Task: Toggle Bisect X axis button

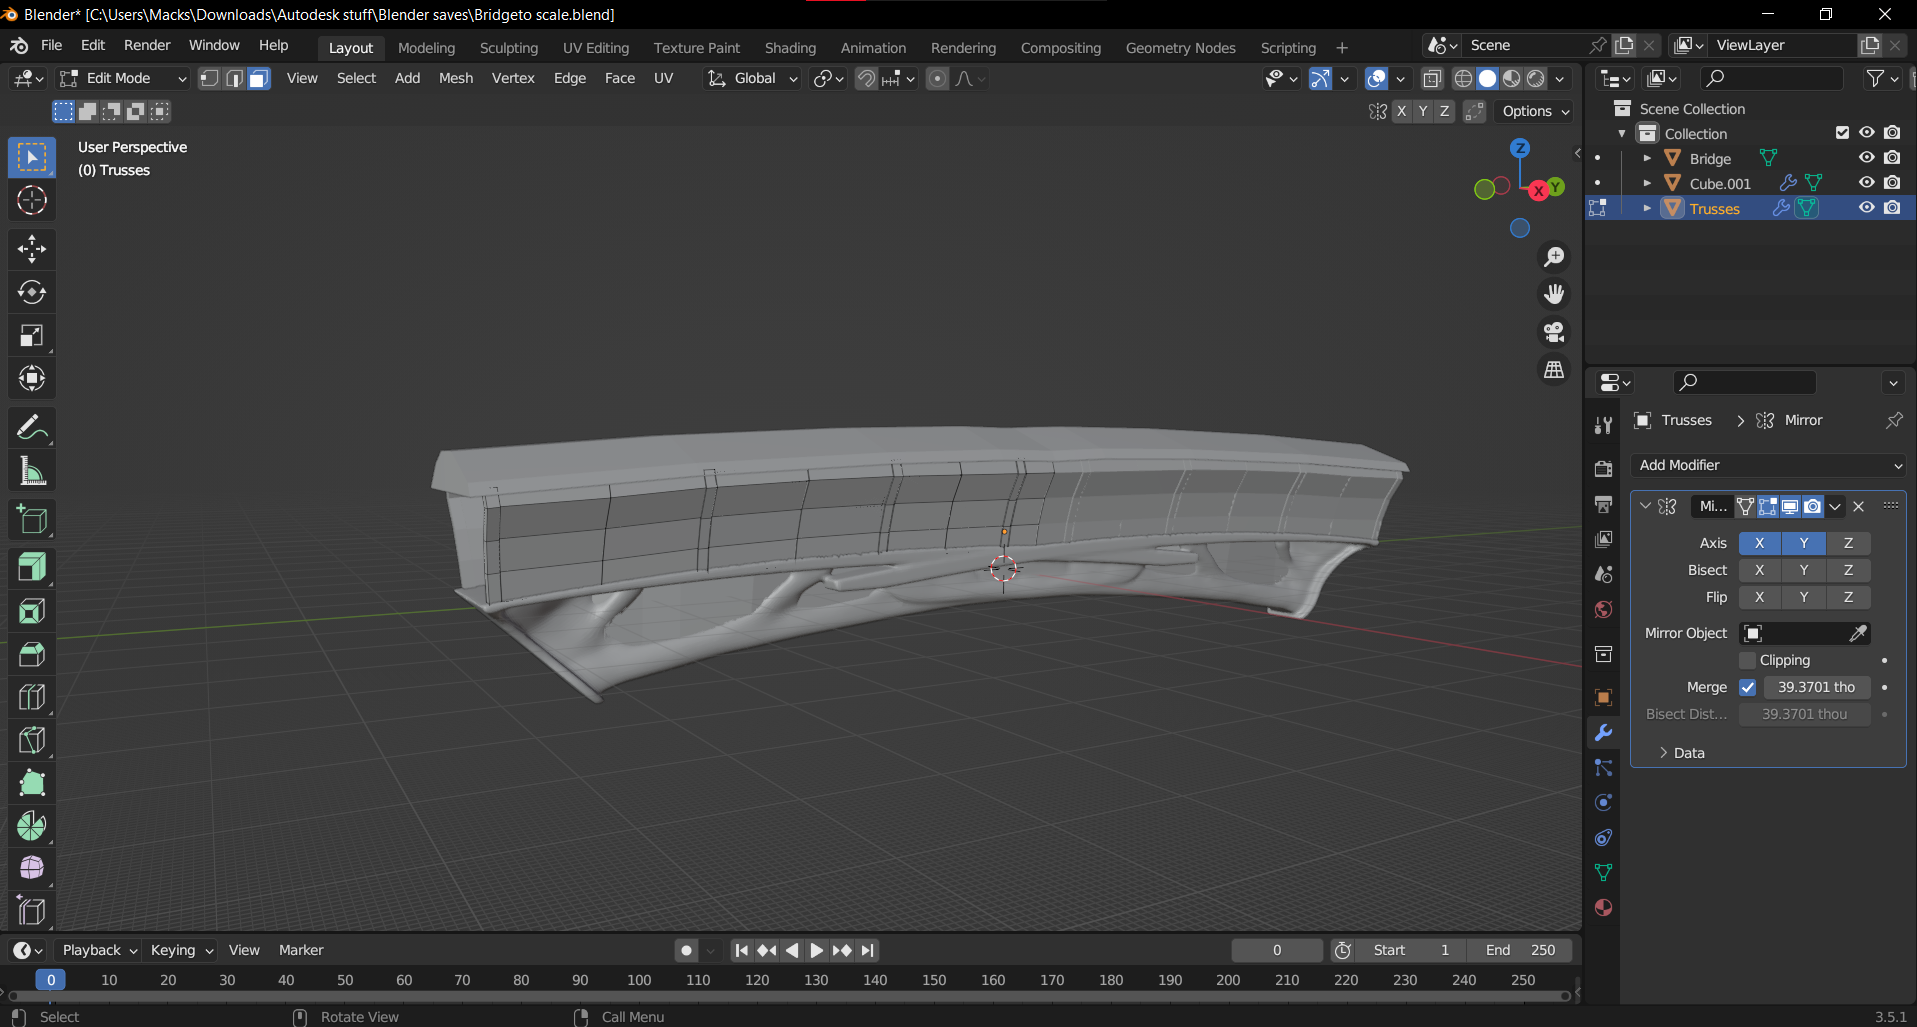Action: [x=1760, y=570]
